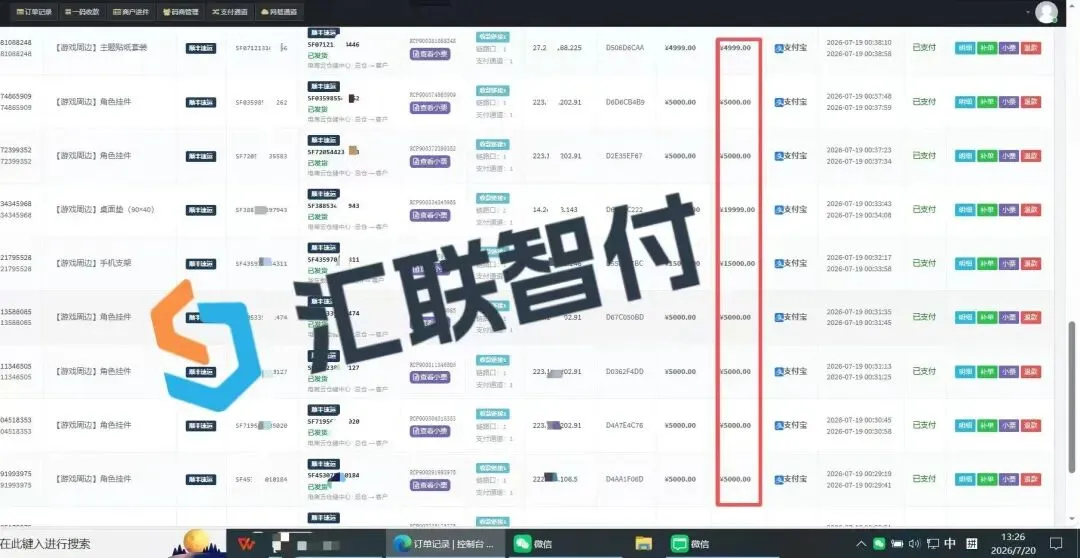This screenshot has width=1080, height=558.
Task: Click 明细 for the ¥4999.00 order
Action: (965, 48)
